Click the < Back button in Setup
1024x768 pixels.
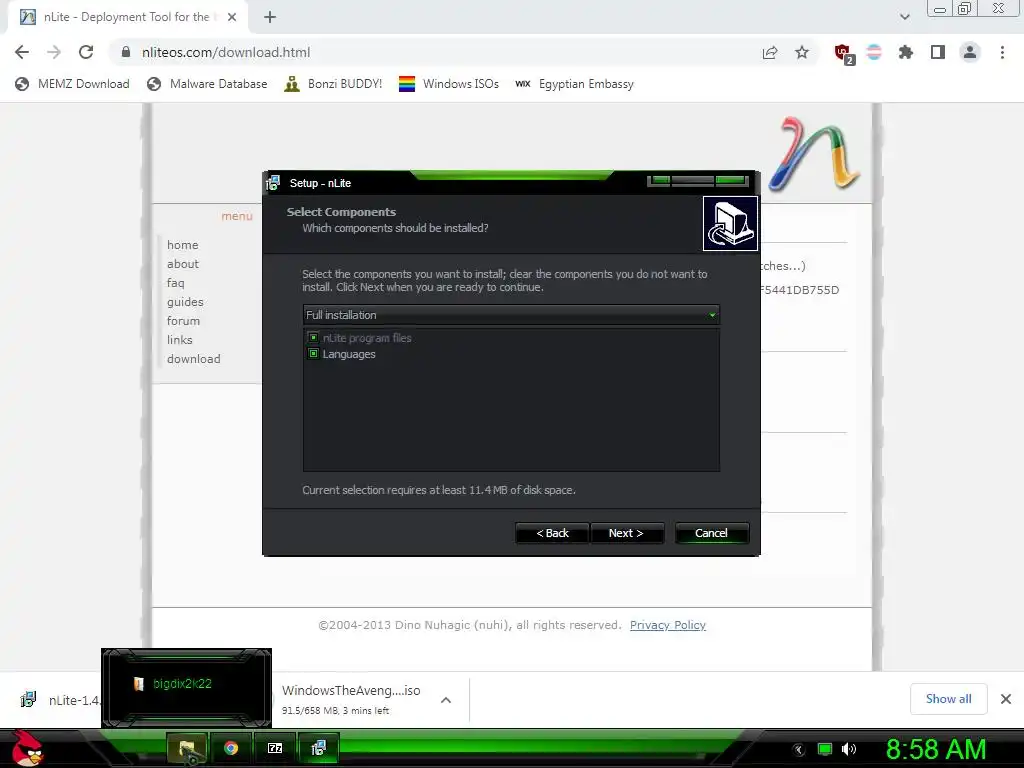[552, 533]
